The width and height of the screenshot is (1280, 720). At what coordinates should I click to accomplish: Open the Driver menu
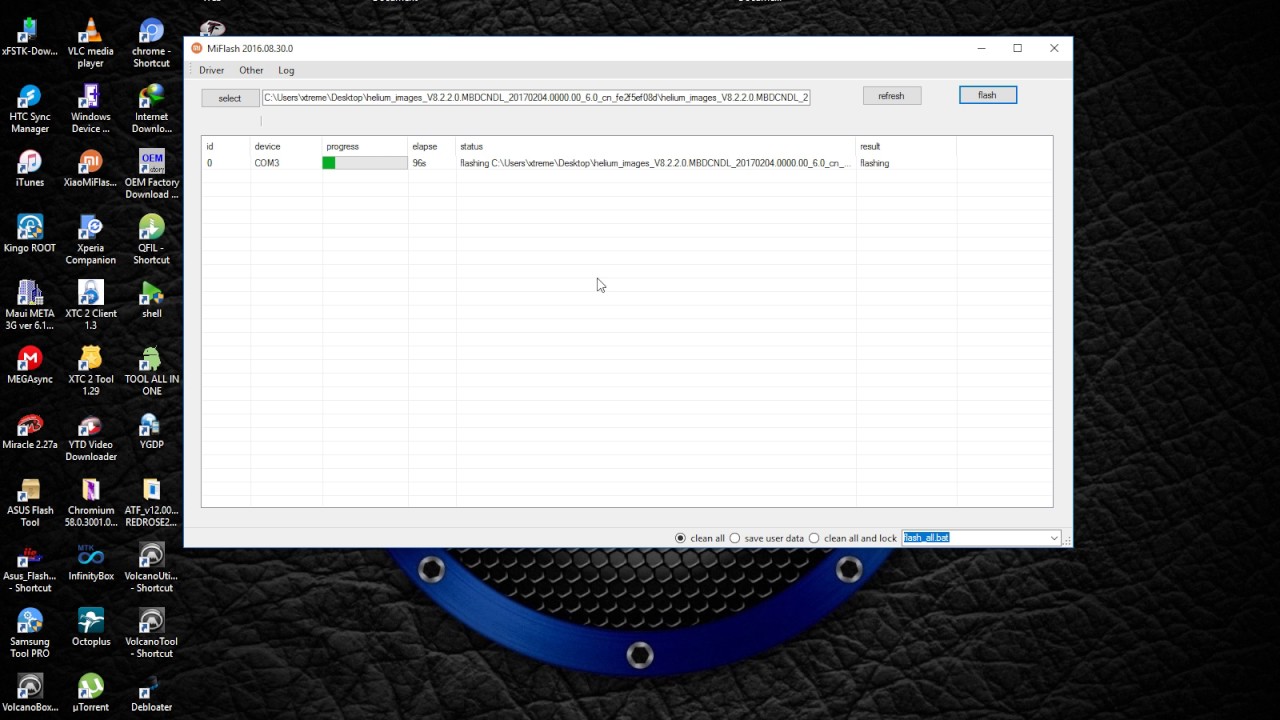211,70
